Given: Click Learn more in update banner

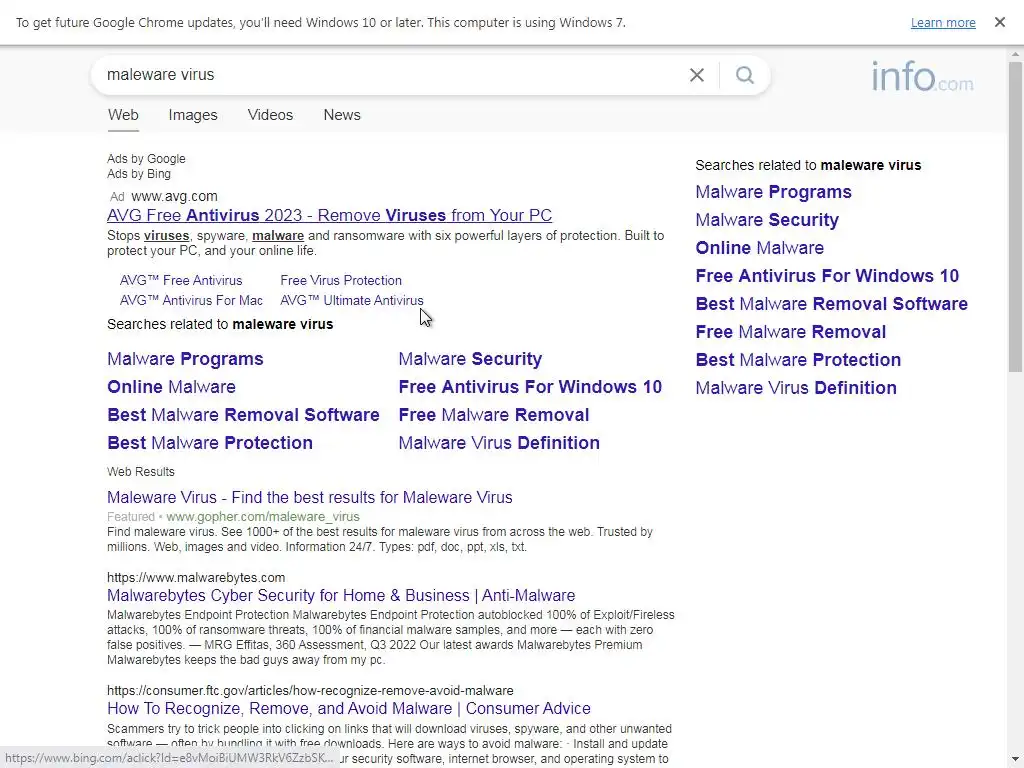Looking at the screenshot, I should 943,23.
